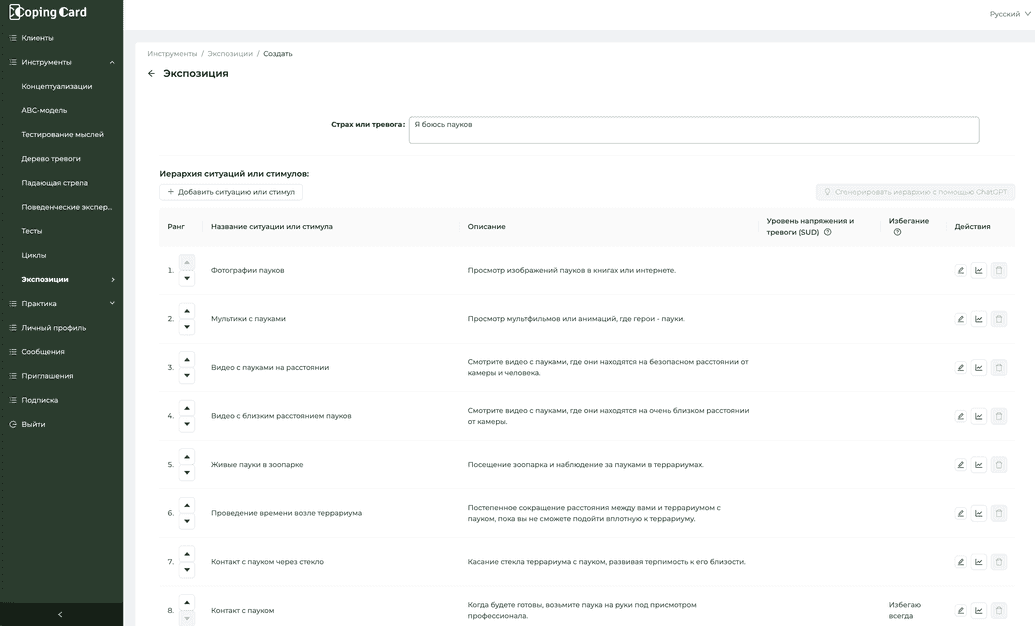Open chart for Мультики с пауками row
Screen dimensions: 1035x626
(x=979, y=319)
